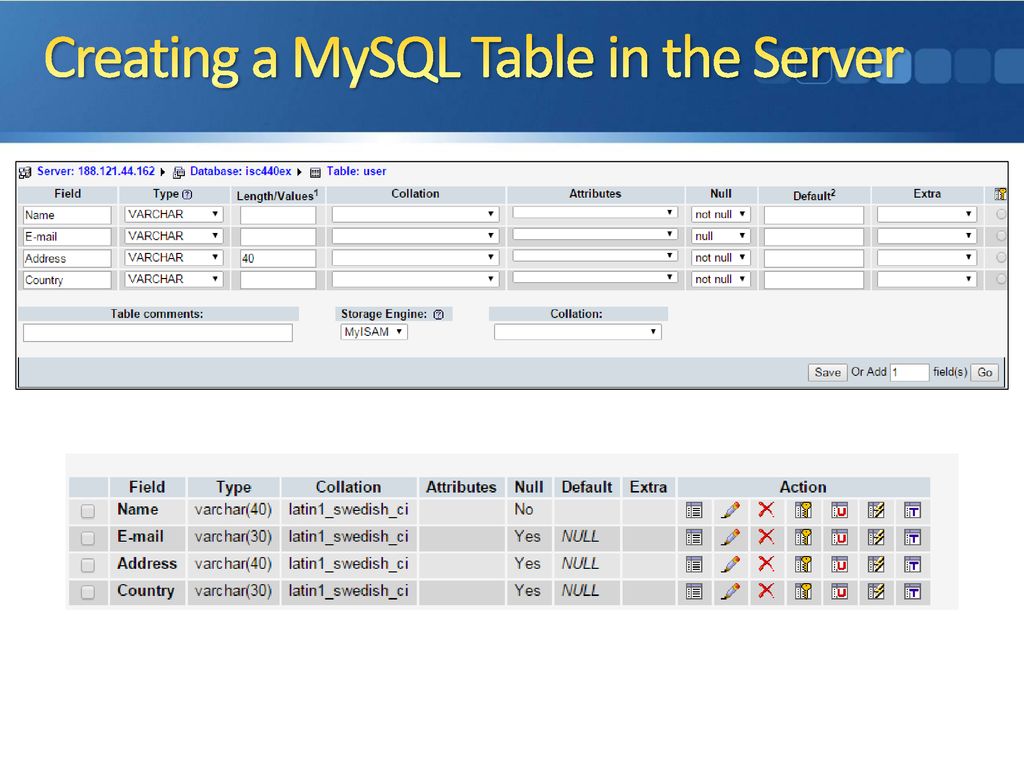The image size is (1024, 768).
Task: Click the Name field input box
Action: click(67, 215)
